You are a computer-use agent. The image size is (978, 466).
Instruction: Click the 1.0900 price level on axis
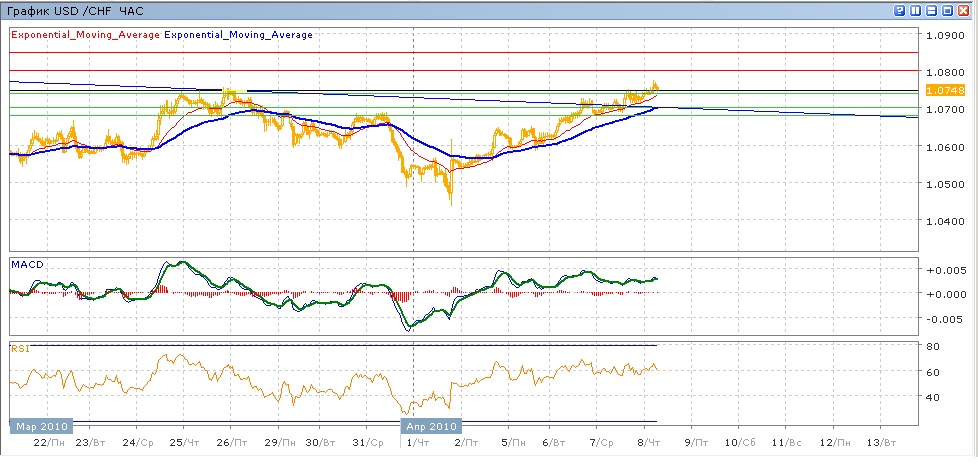945,35
